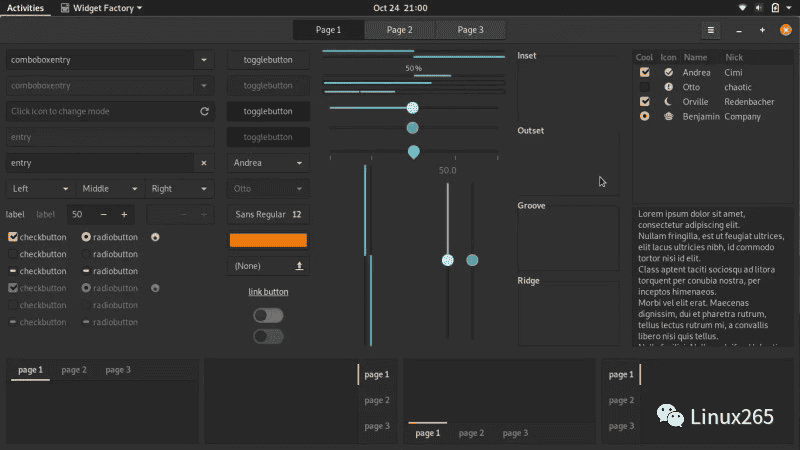This screenshot has width=800, height=450.
Task: Toggle the Cool radio for Benjamin
Action: click(x=645, y=116)
